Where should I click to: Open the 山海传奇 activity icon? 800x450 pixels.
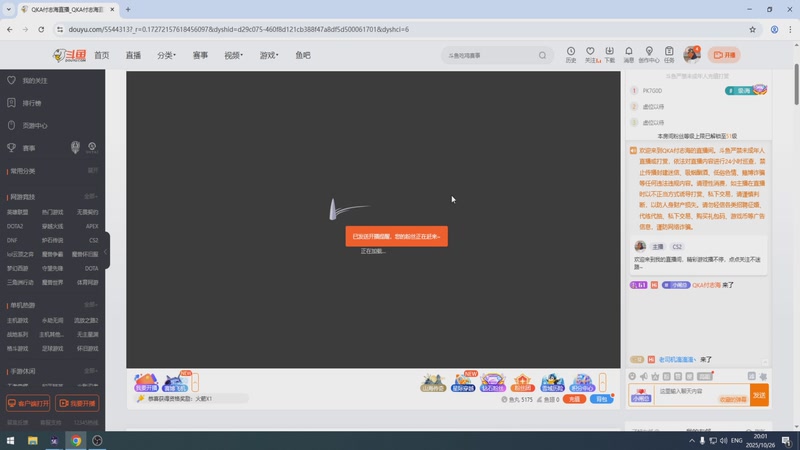tap(433, 383)
